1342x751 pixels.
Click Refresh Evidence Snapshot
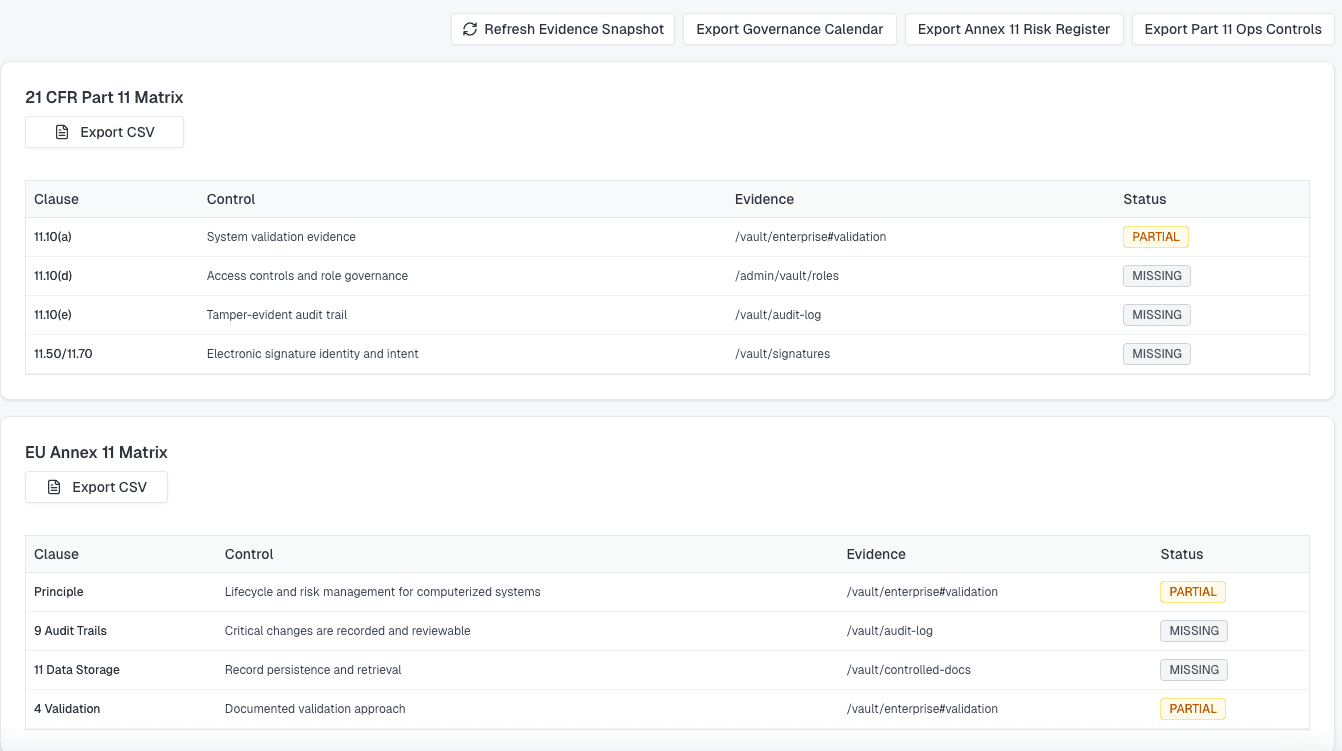coord(562,29)
